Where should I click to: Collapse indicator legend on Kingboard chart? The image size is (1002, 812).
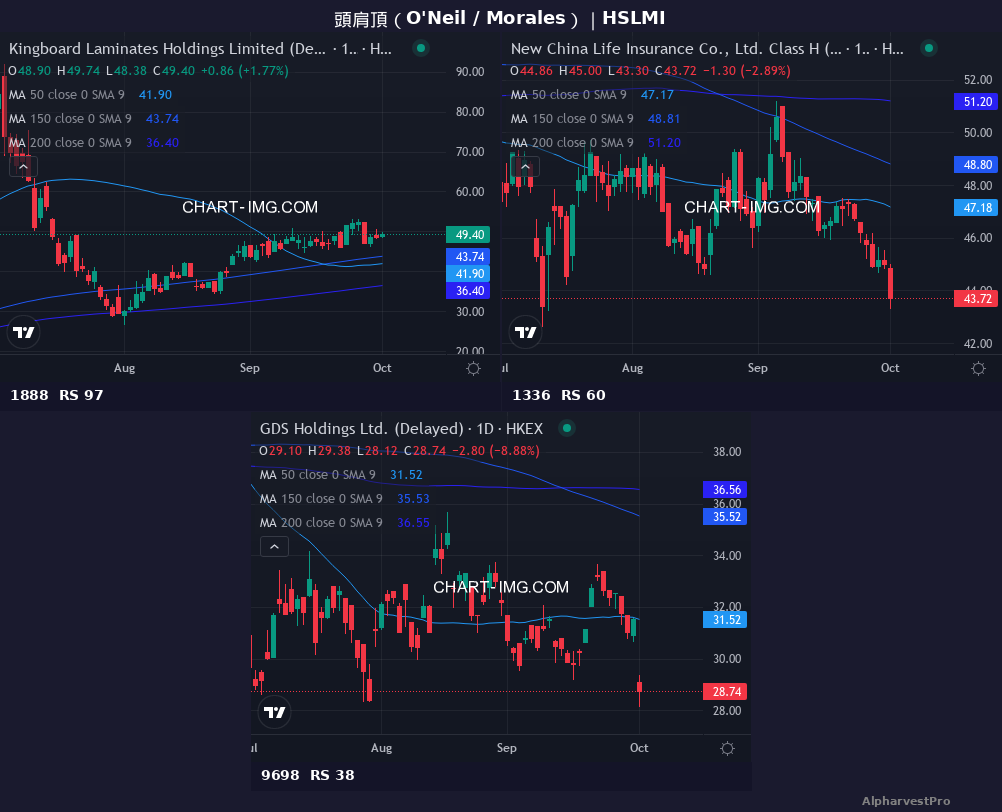coord(24,167)
